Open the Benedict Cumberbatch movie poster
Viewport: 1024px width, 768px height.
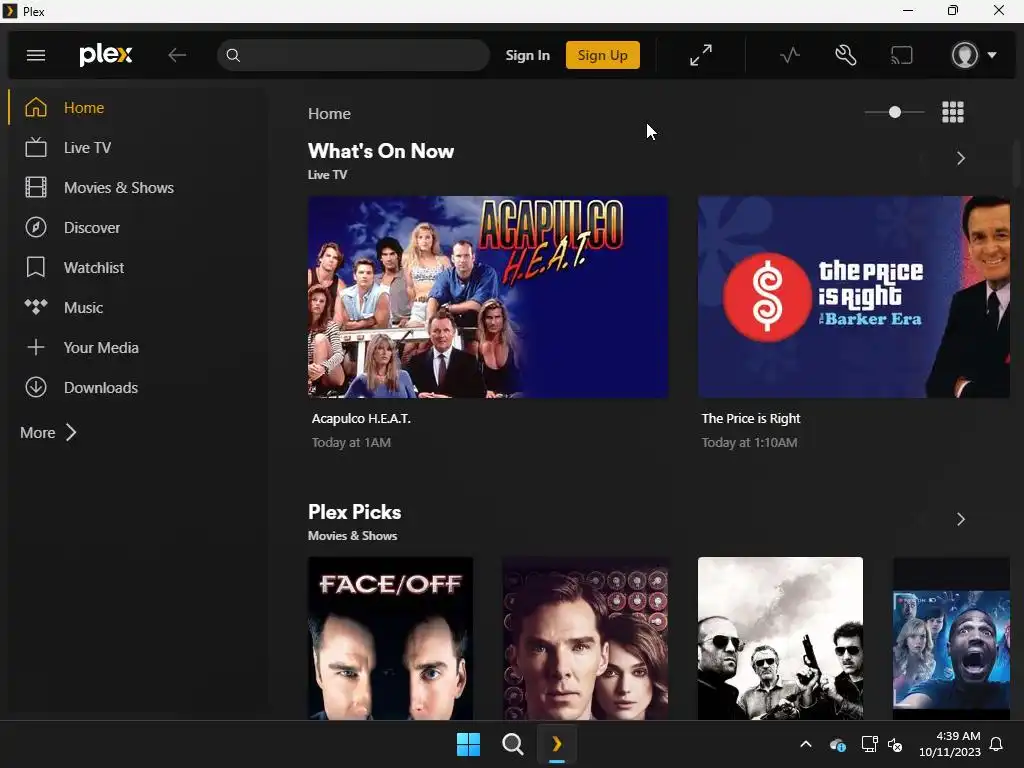[585, 638]
